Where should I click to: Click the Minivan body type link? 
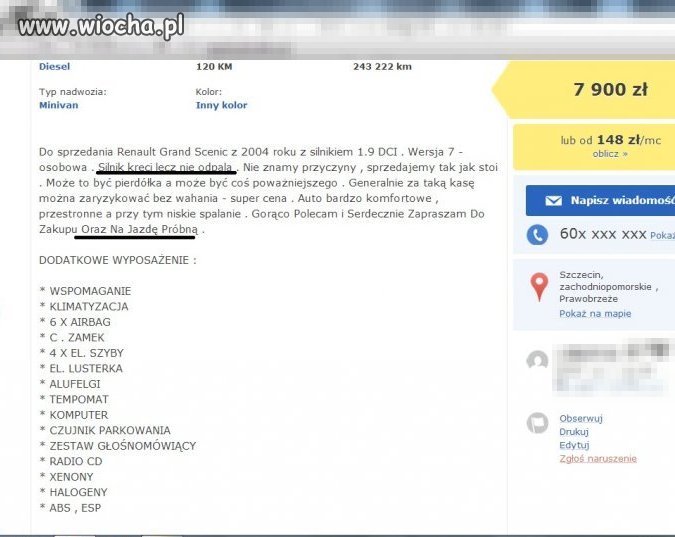(x=59, y=105)
